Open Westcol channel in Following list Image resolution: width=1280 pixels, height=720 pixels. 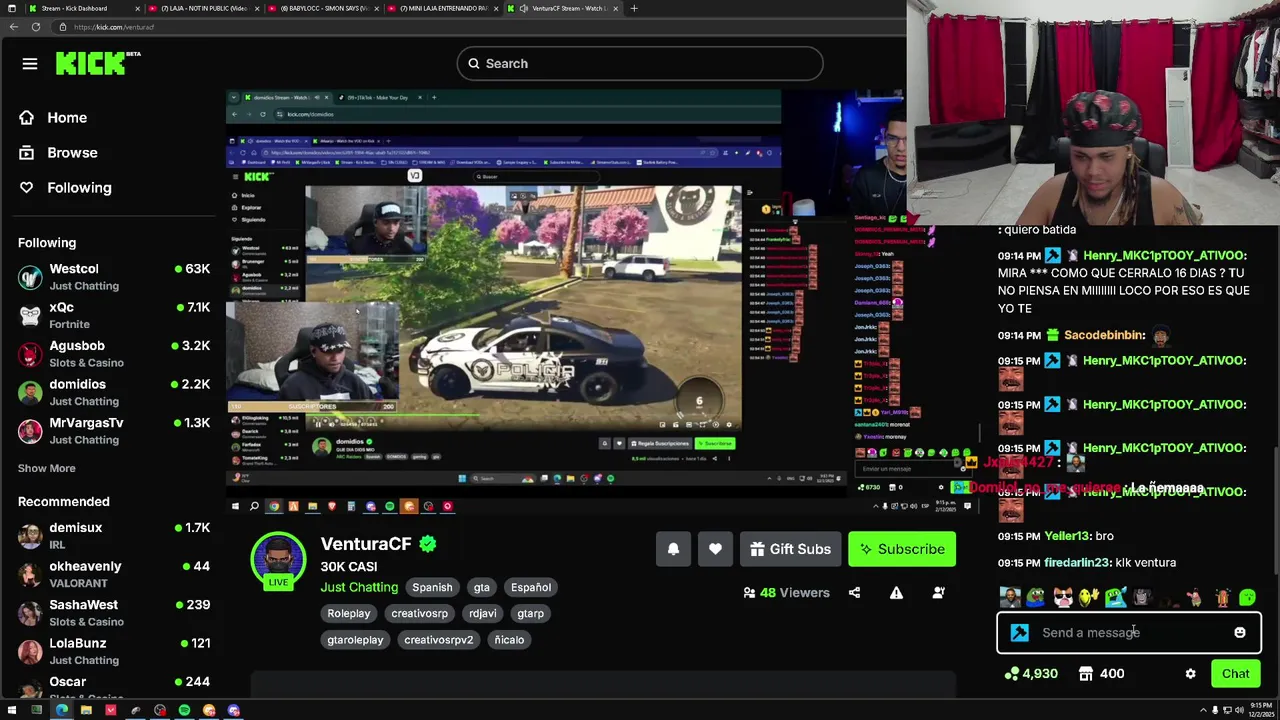coord(113,277)
